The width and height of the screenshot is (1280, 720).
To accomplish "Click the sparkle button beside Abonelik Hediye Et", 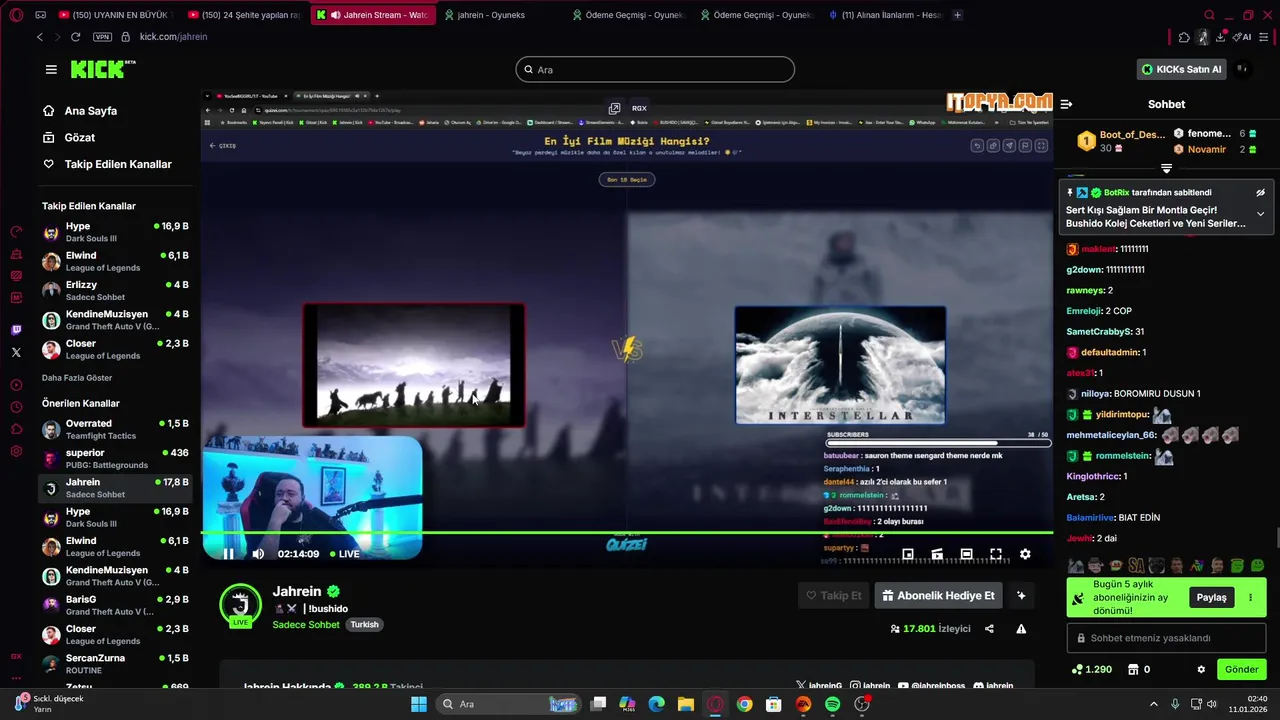I will (1021, 596).
